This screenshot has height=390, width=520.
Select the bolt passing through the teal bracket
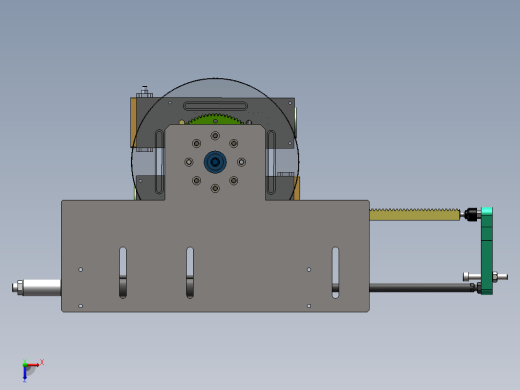click(486, 277)
